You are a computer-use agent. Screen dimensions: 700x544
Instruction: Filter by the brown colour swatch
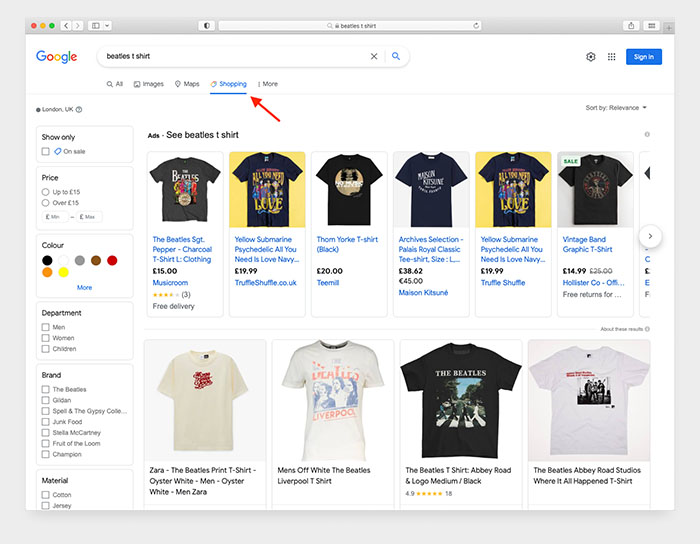(96, 260)
